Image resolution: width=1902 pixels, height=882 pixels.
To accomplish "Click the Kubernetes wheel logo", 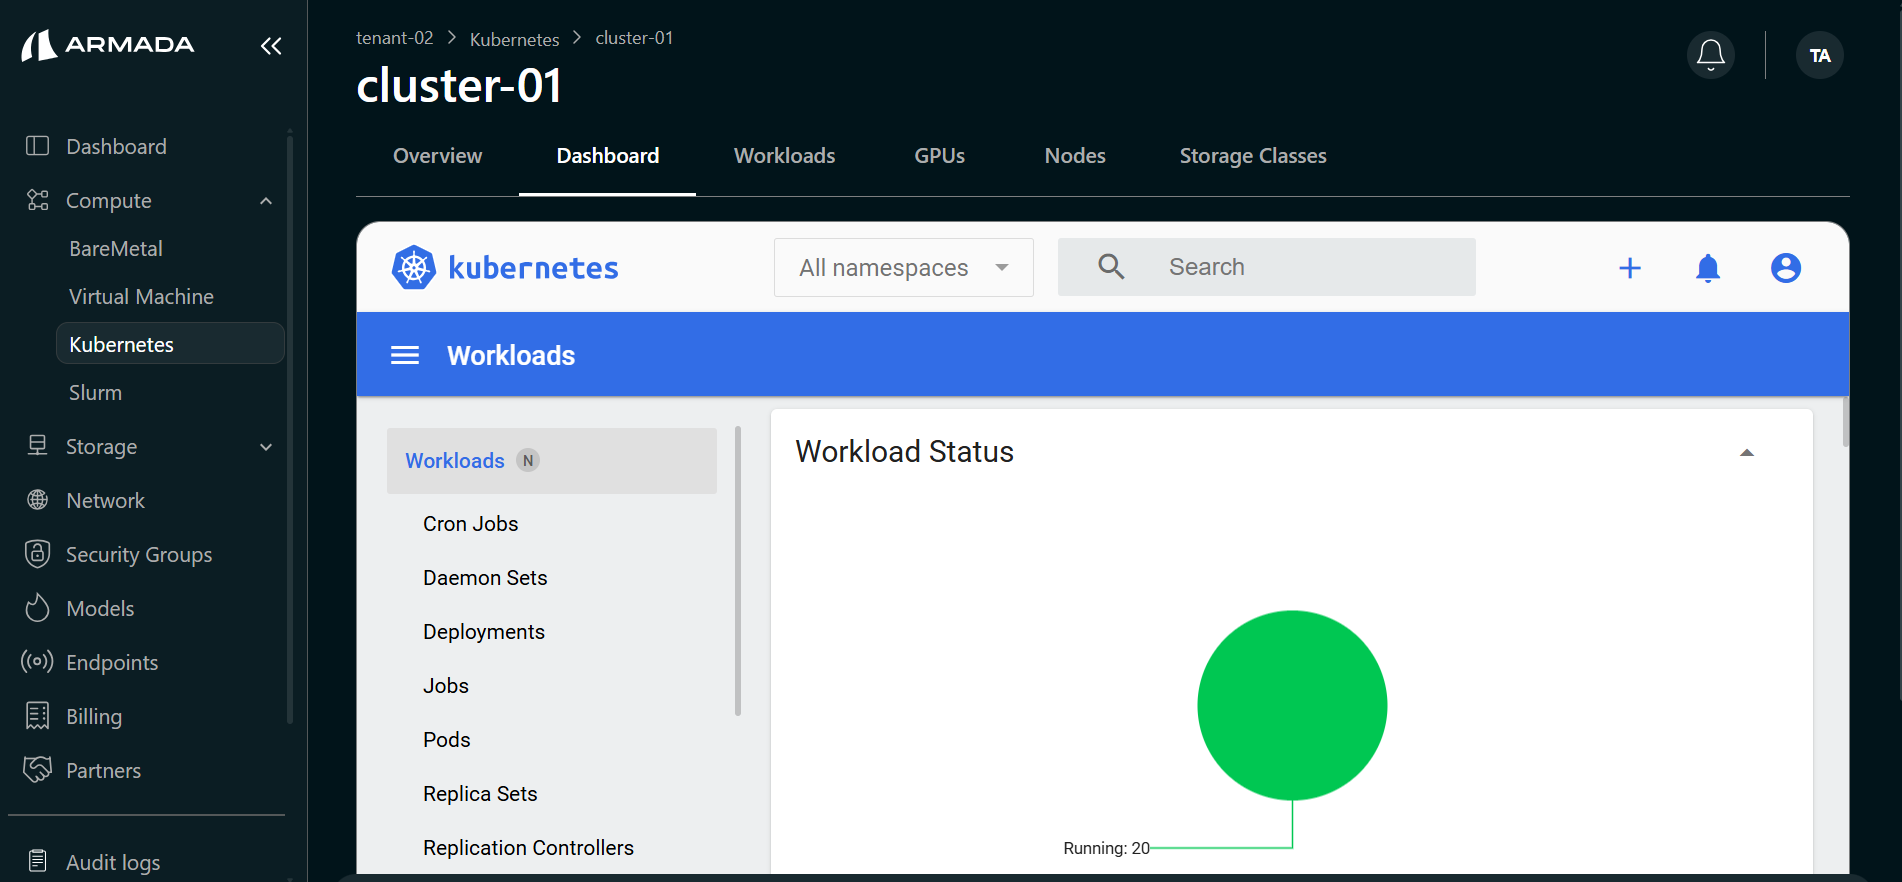I will [x=413, y=267].
